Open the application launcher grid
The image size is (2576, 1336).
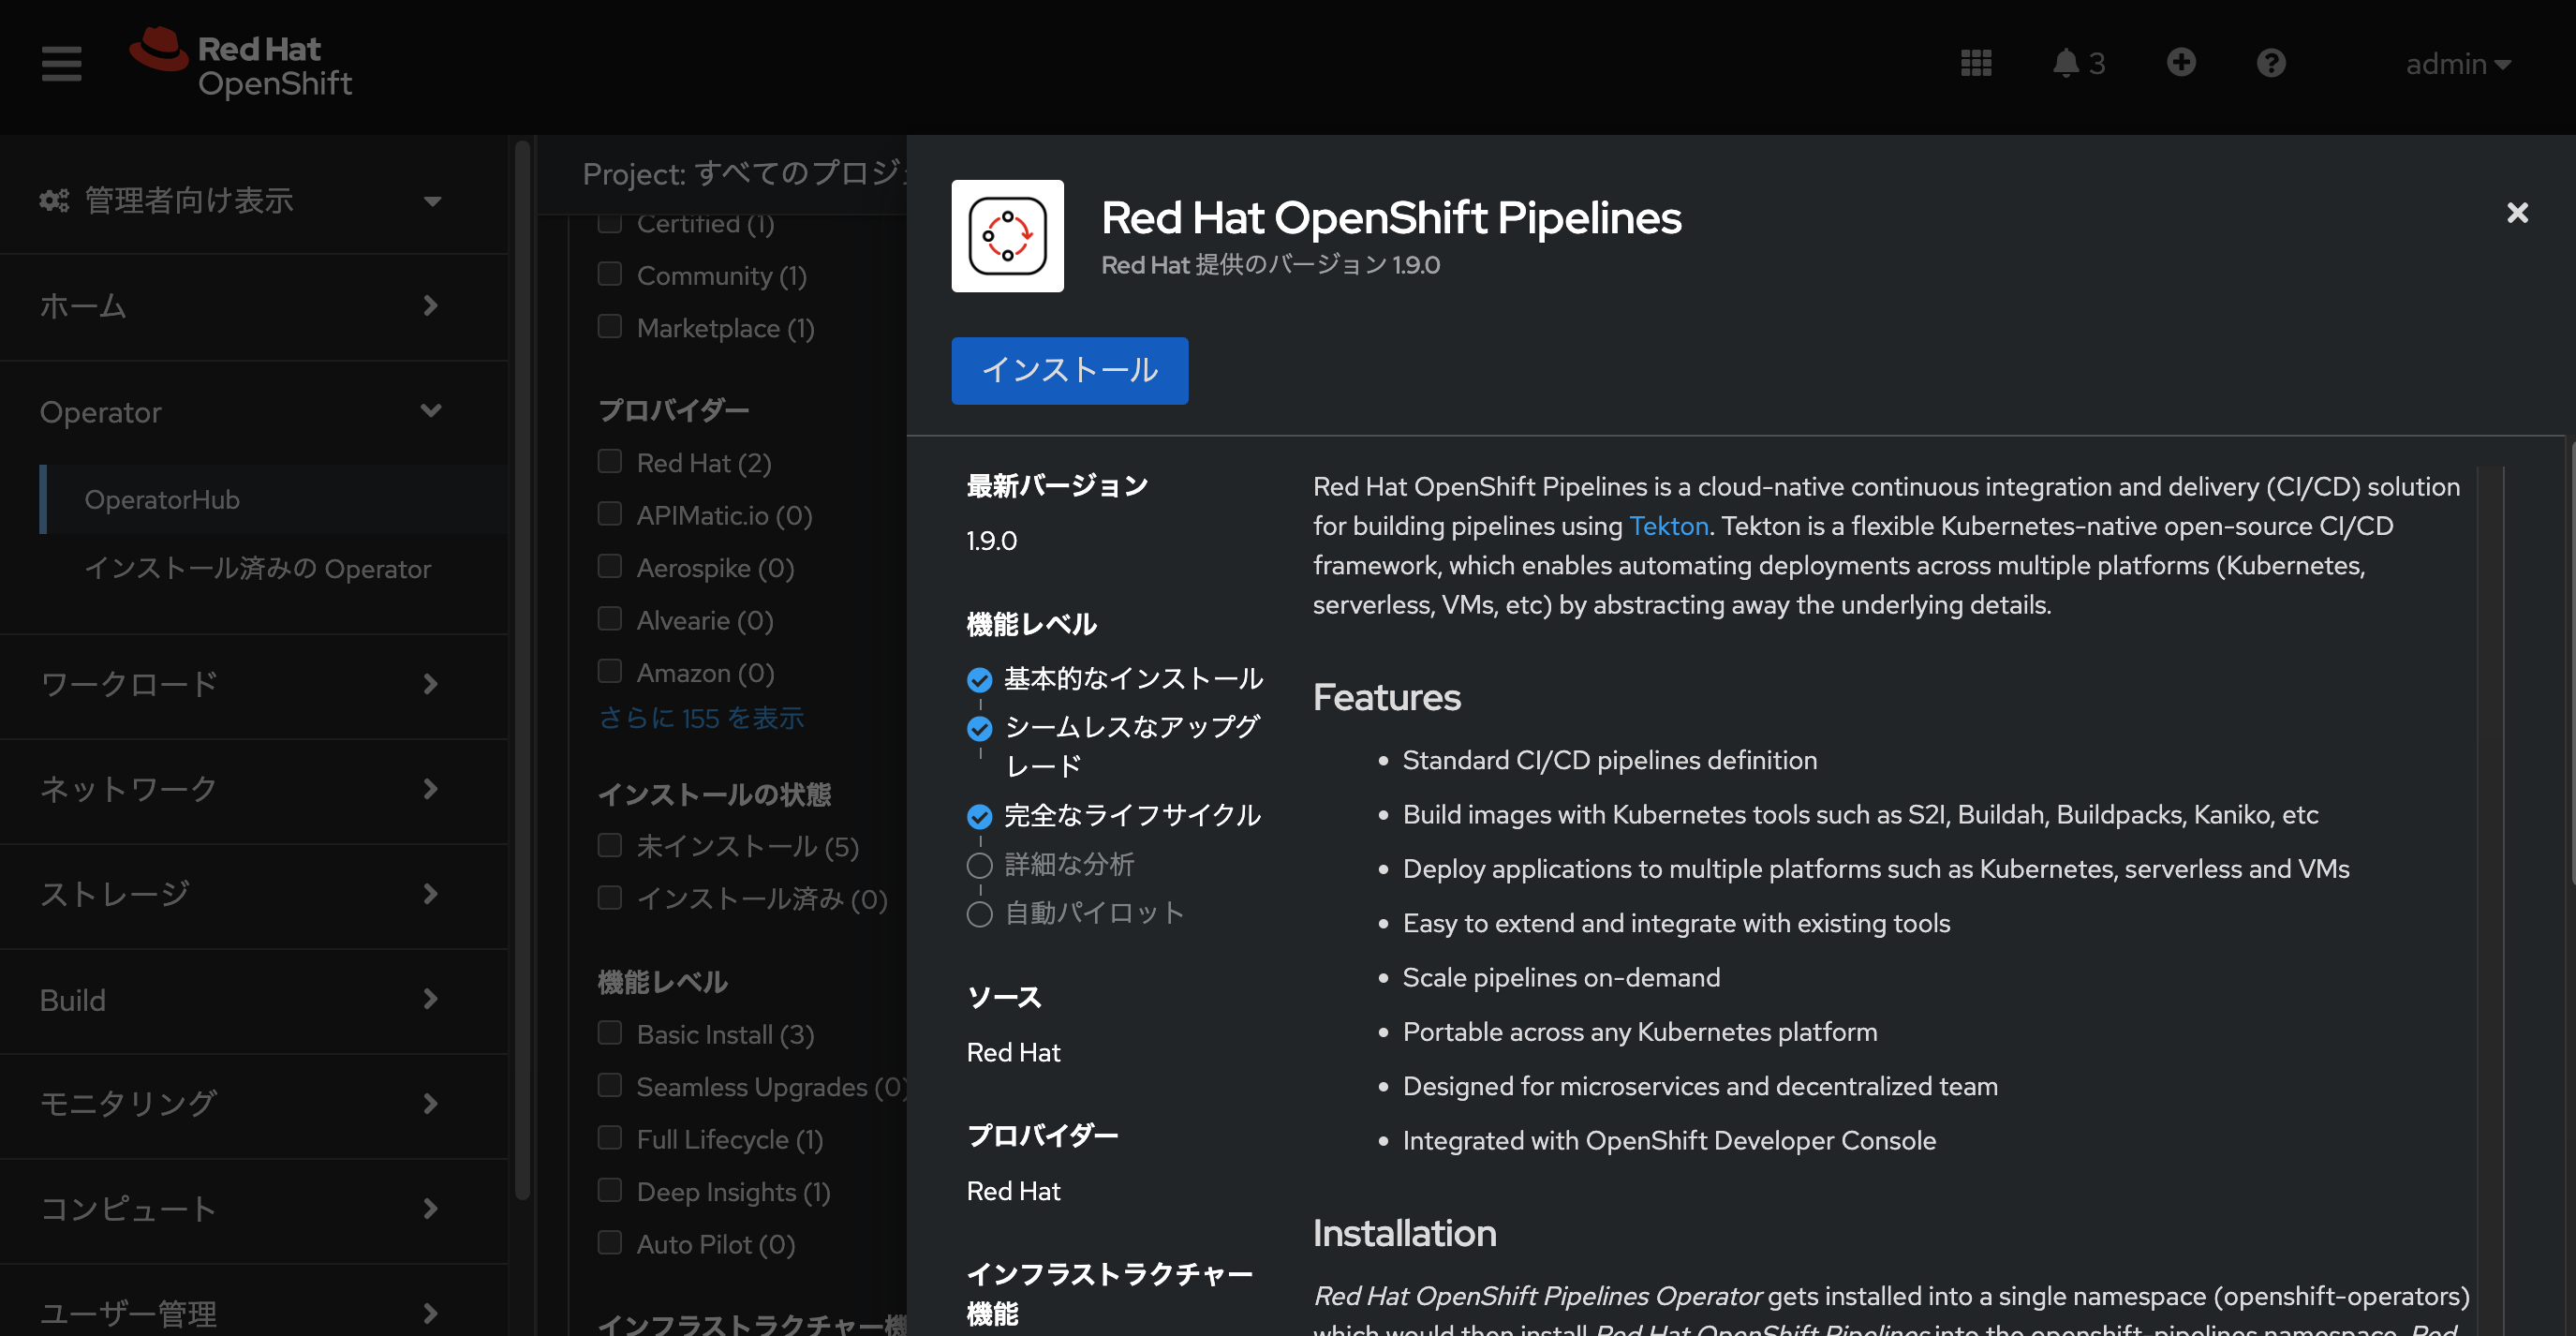tap(1976, 64)
